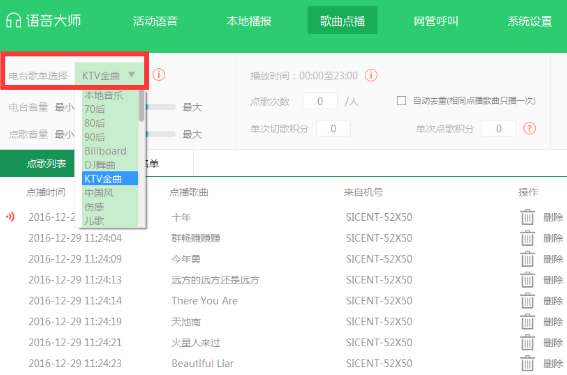Adjust the 点歌音量 slider
The image size is (567, 375).
coord(161,134)
